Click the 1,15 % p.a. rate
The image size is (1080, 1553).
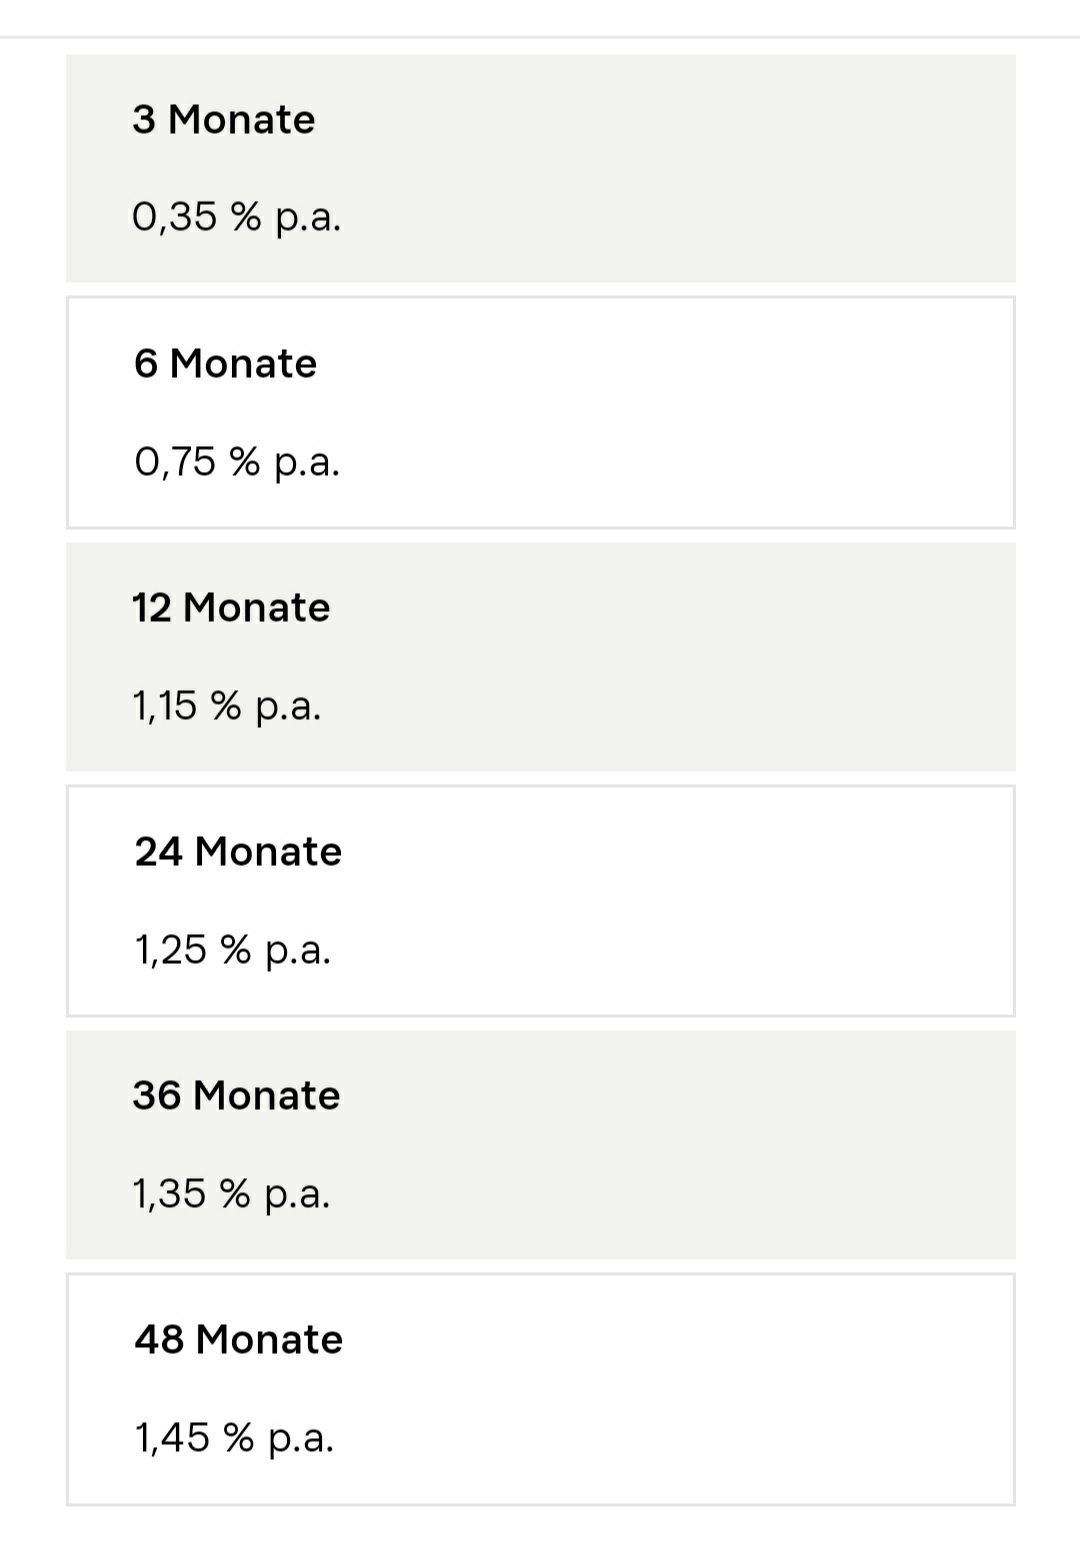227,706
